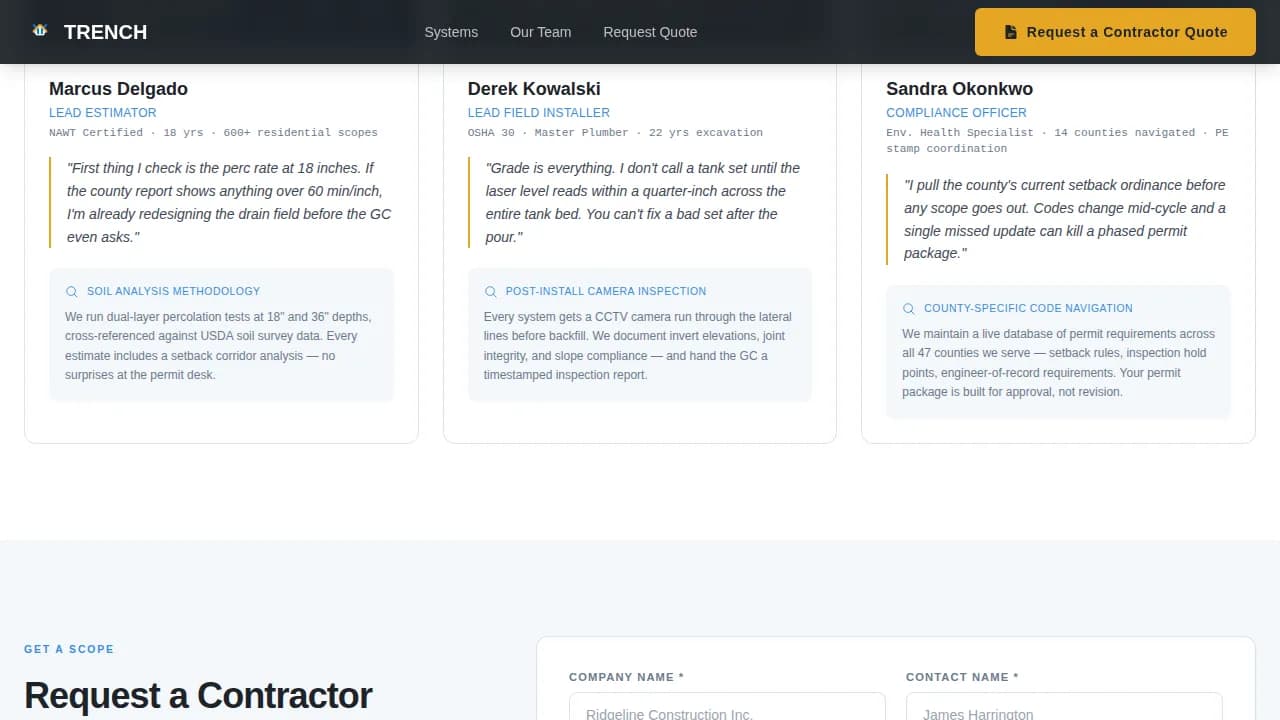Click the TRENCH brand name in the header
The width and height of the screenshot is (1280, 720).
tap(105, 31)
